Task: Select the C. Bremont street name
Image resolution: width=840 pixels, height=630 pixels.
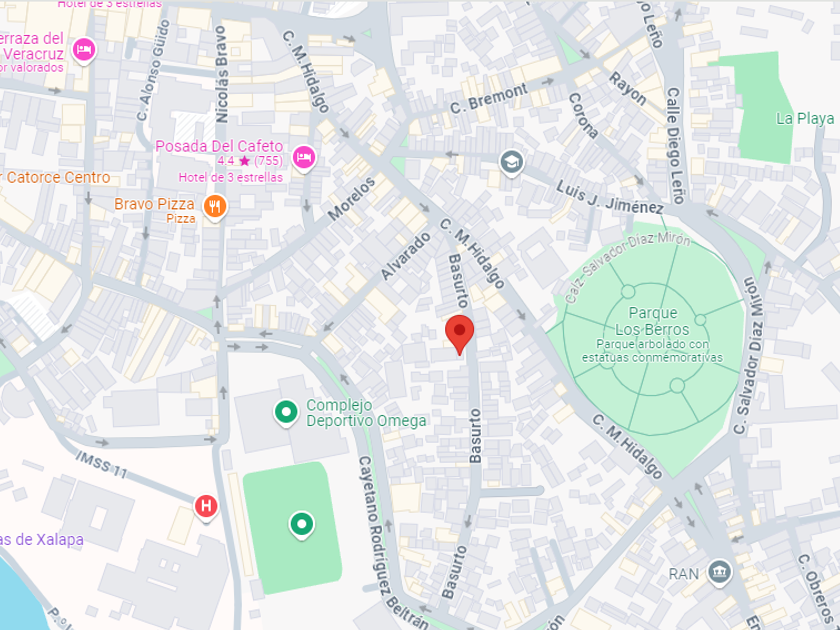Action: 488,100
